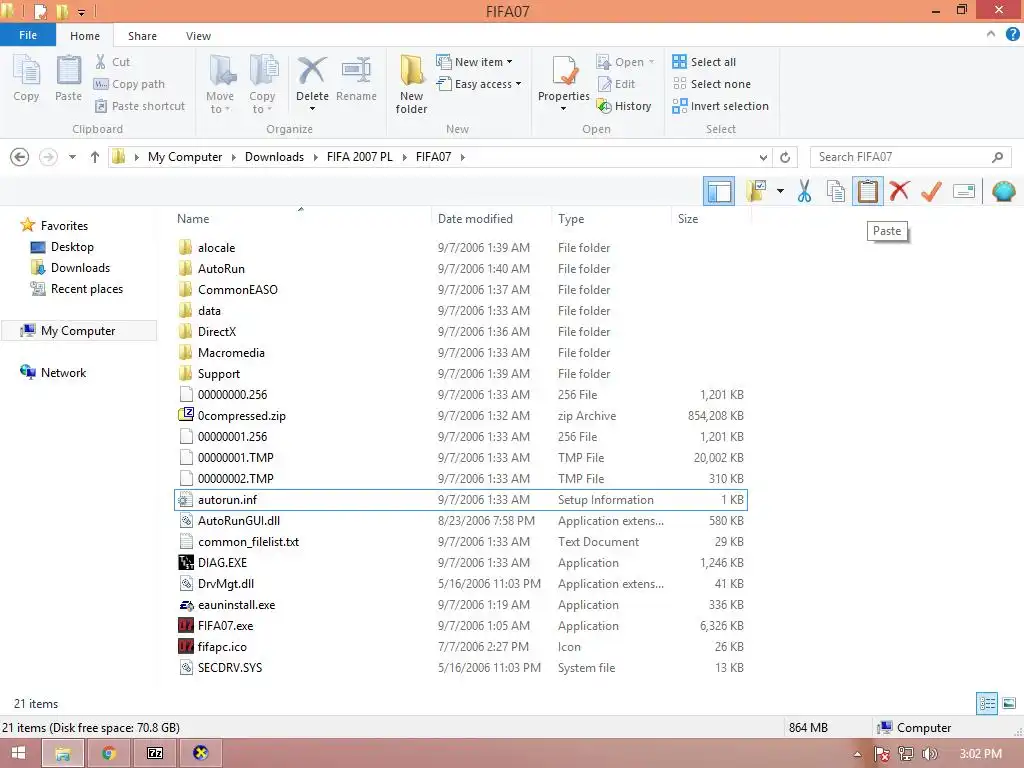Image resolution: width=1024 pixels, height=768 pixels.
Task: Collapse the ribbon with the chevron
Action: (x=991, y=35)
